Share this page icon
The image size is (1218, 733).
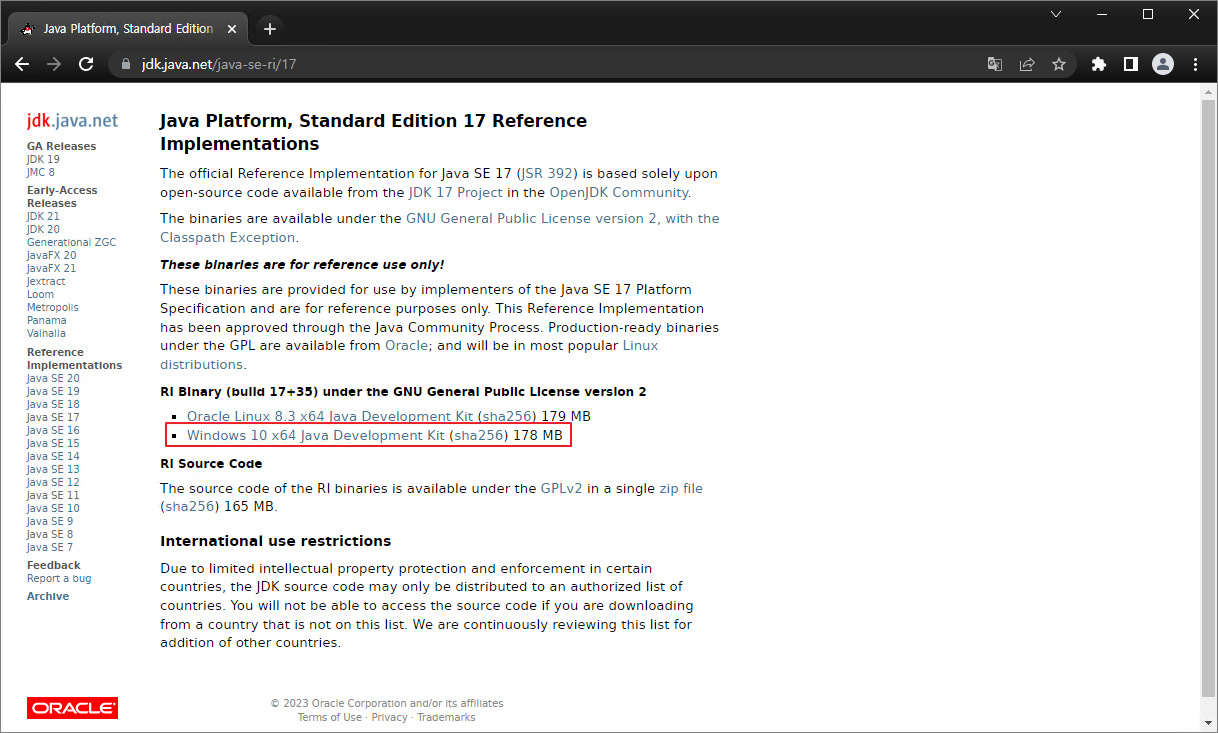pyautogui.click(x=1027, y=64)
